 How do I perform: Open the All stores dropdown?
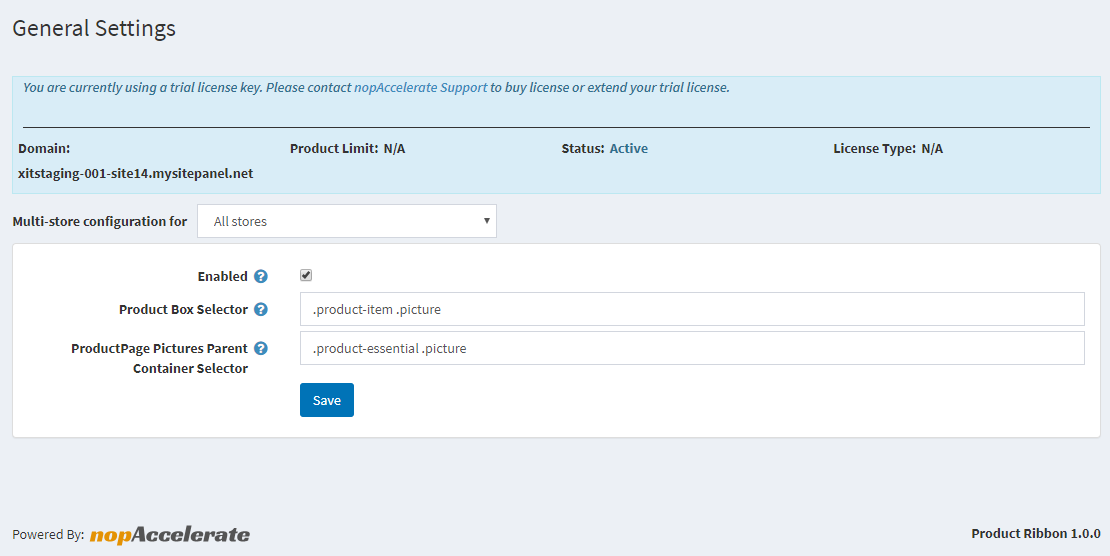[346, 221]
